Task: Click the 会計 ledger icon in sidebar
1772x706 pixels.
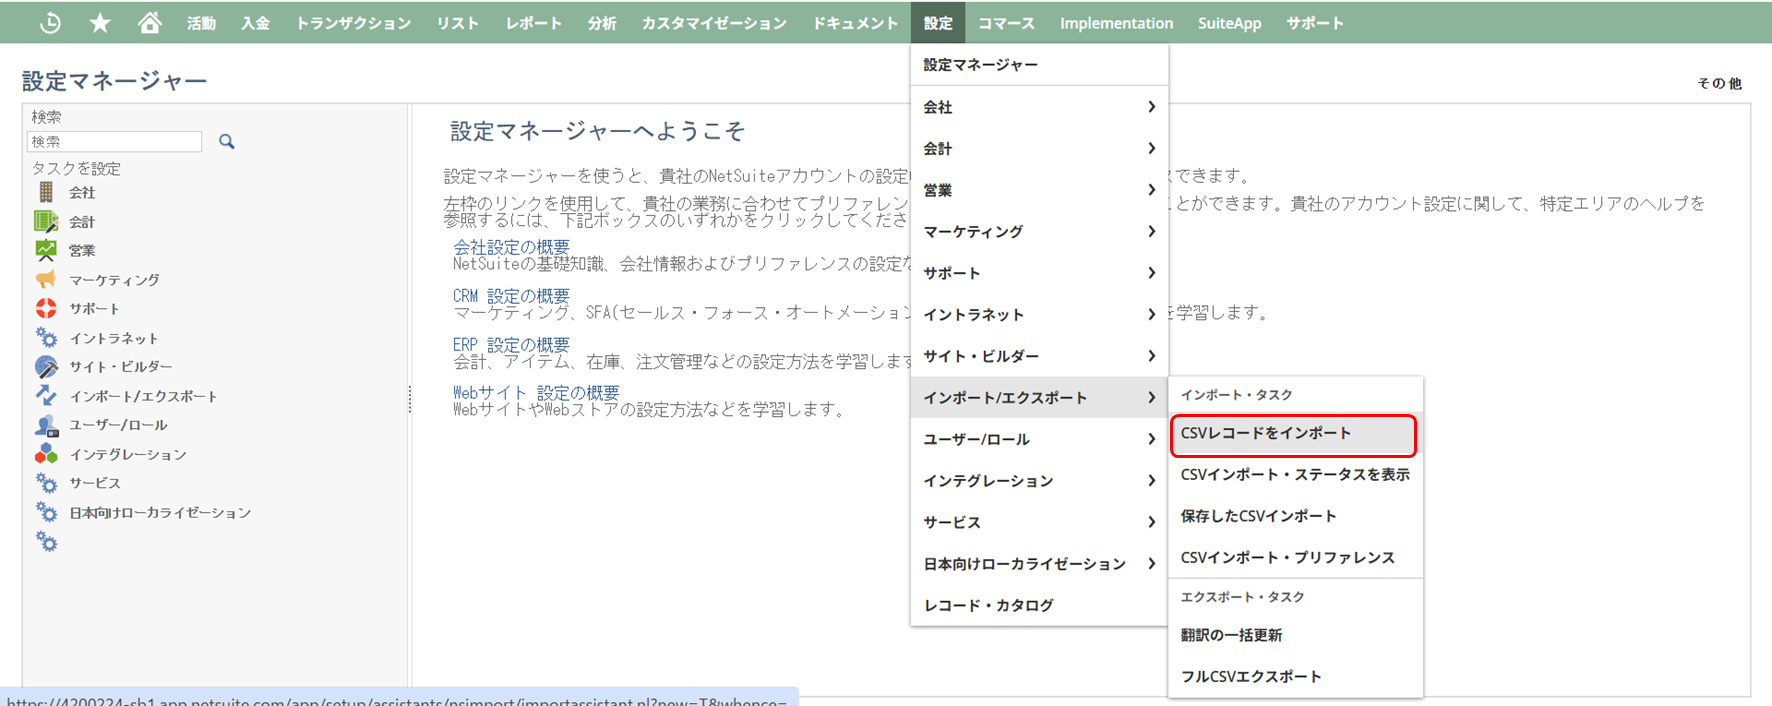Action: [x=46, y=221]
